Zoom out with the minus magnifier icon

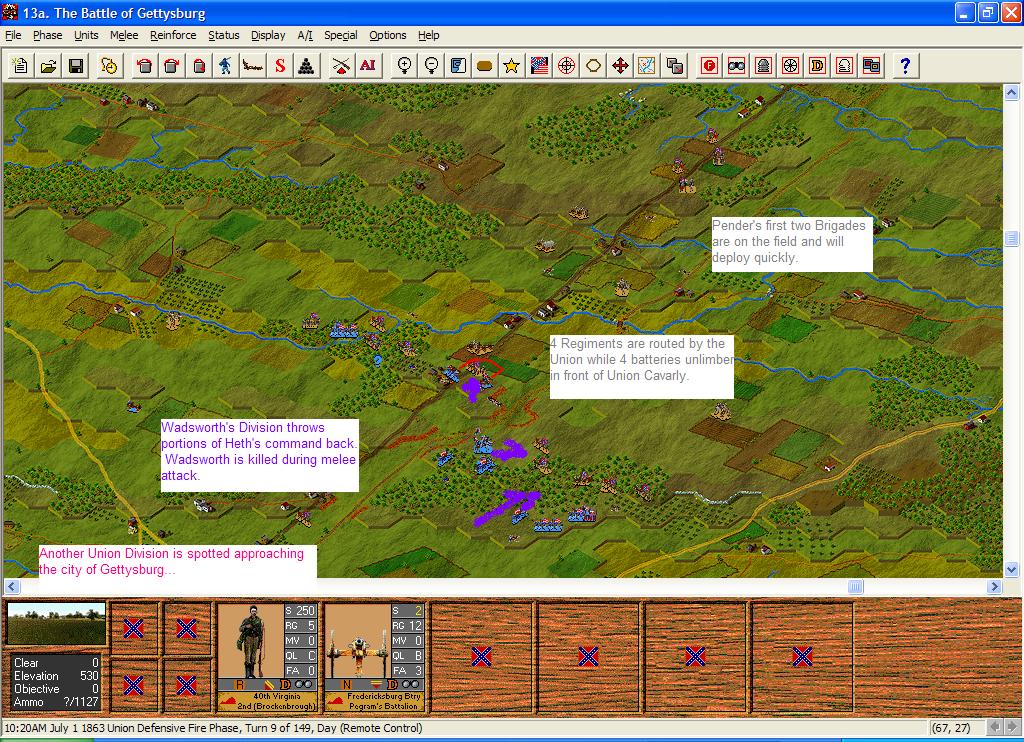[x=431, y=65]
